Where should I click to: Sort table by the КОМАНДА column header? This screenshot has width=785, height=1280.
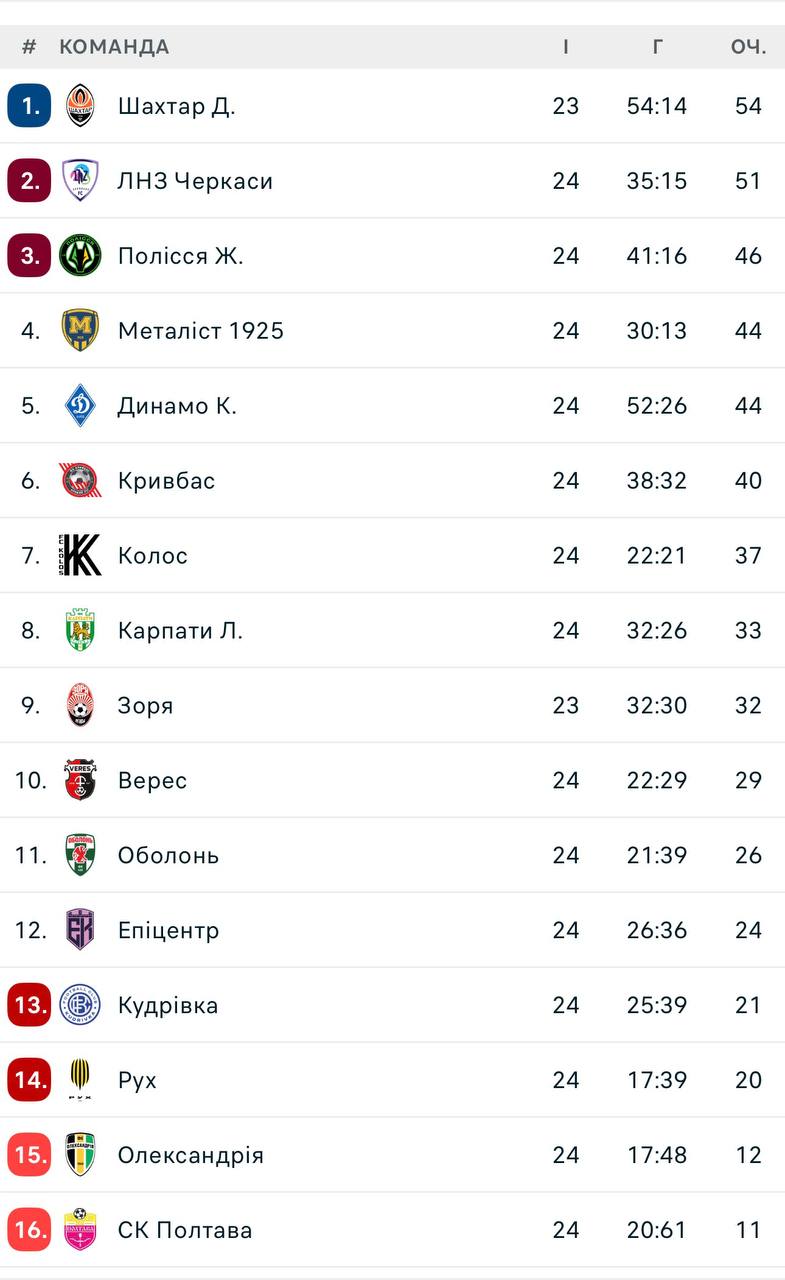pos(114,47)
